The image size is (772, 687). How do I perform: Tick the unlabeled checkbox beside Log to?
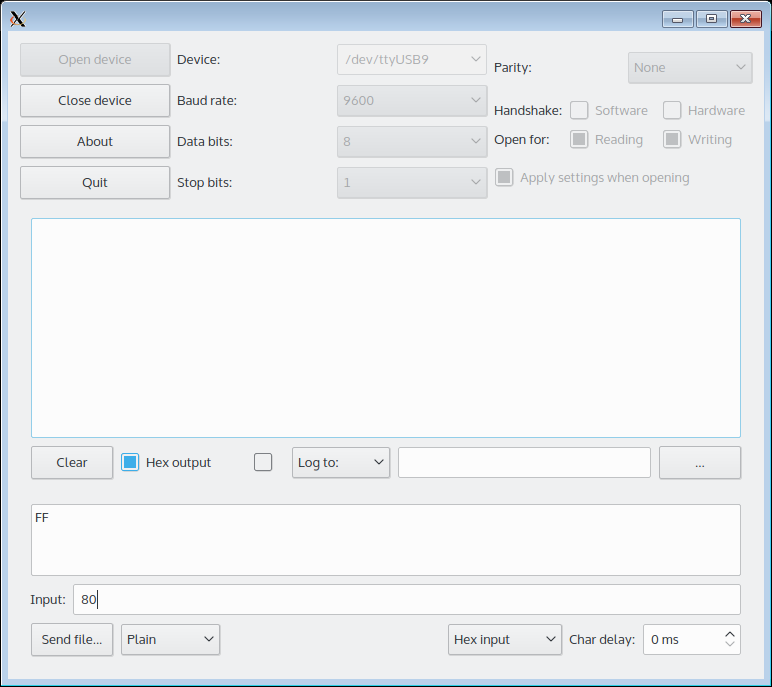tap(263, 462)
